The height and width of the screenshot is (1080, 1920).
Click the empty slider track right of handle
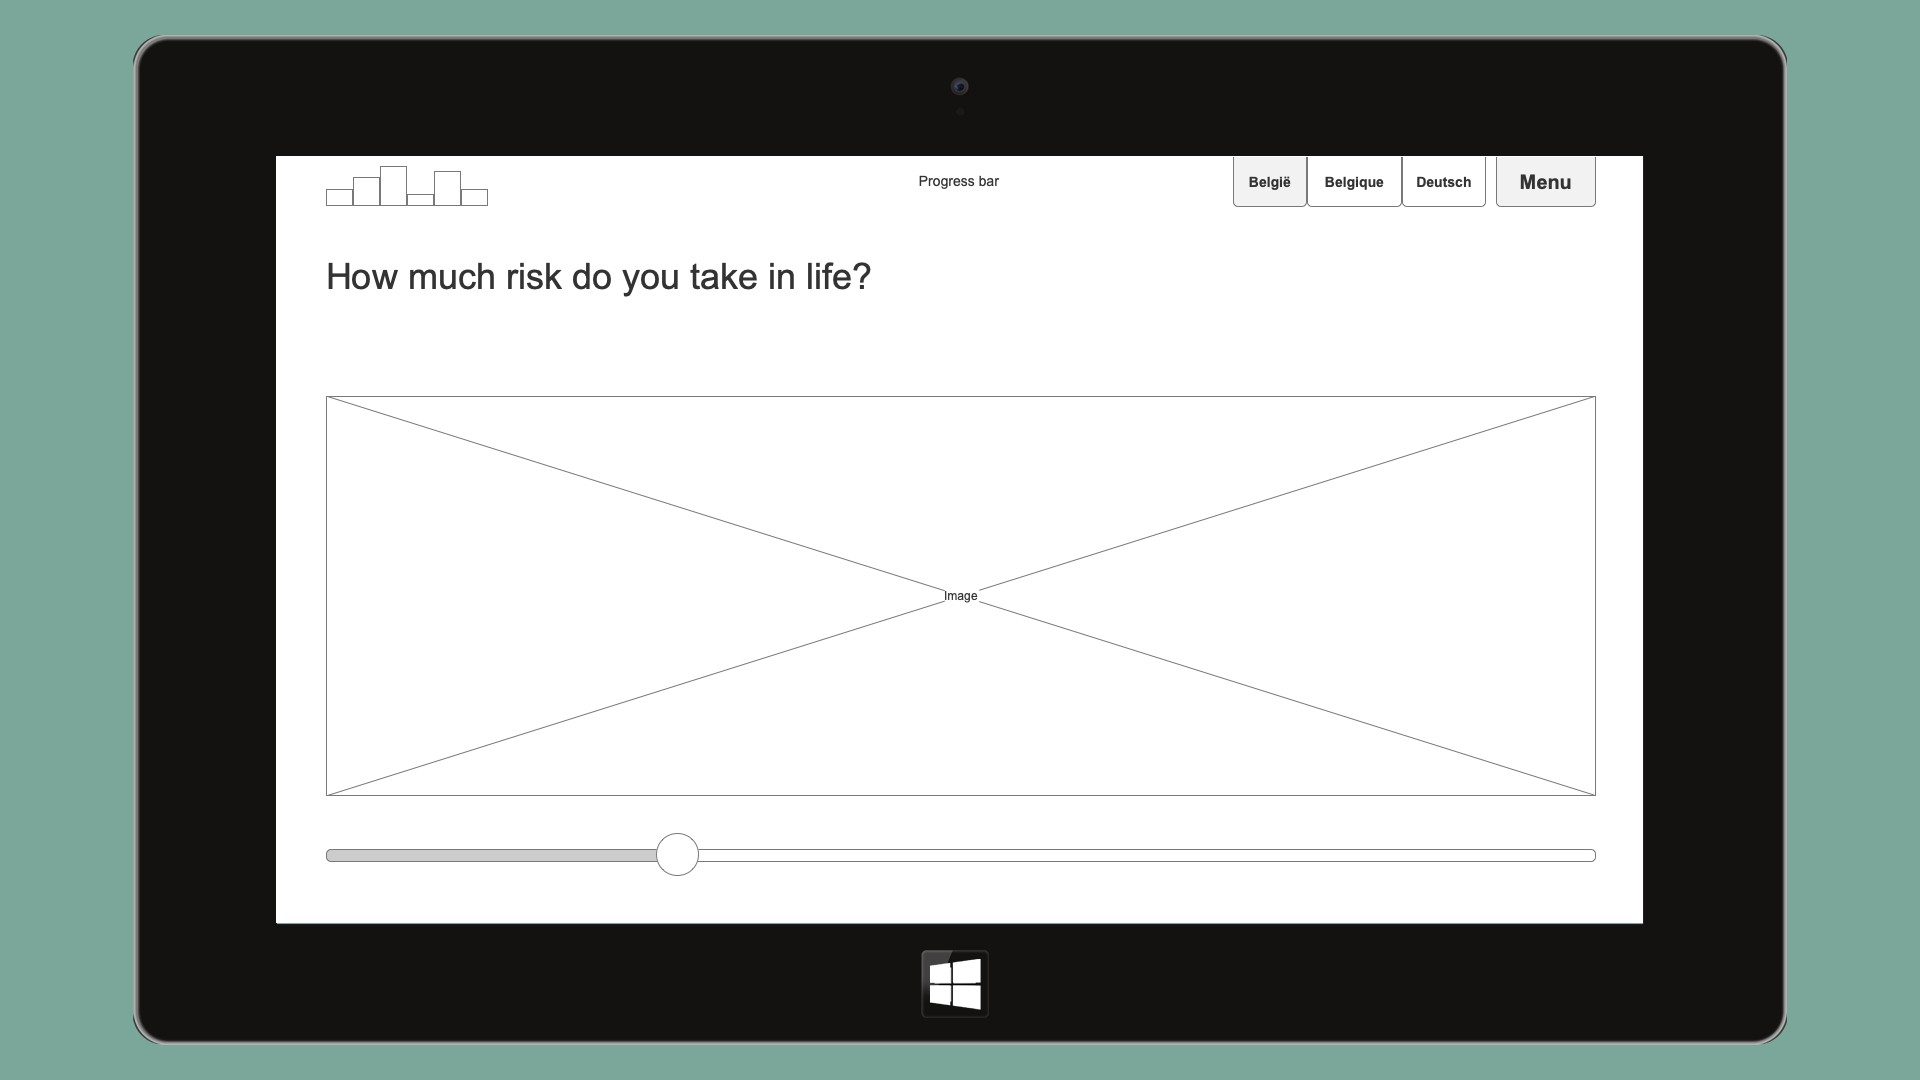click(1140, 855)
